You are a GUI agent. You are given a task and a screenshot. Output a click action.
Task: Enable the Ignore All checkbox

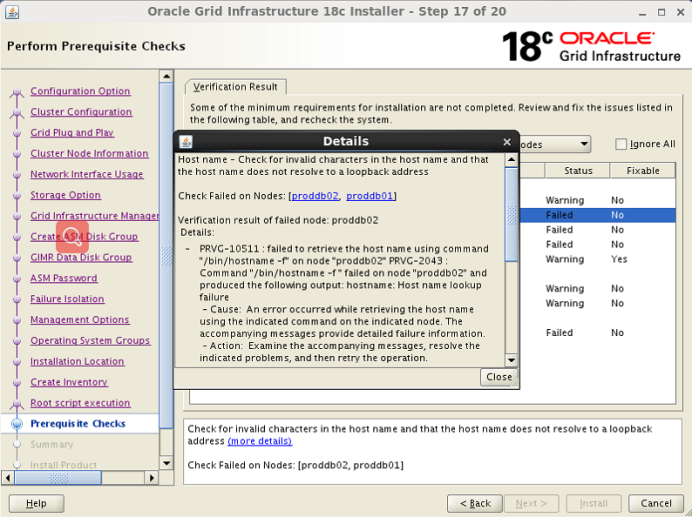[621, 144]
